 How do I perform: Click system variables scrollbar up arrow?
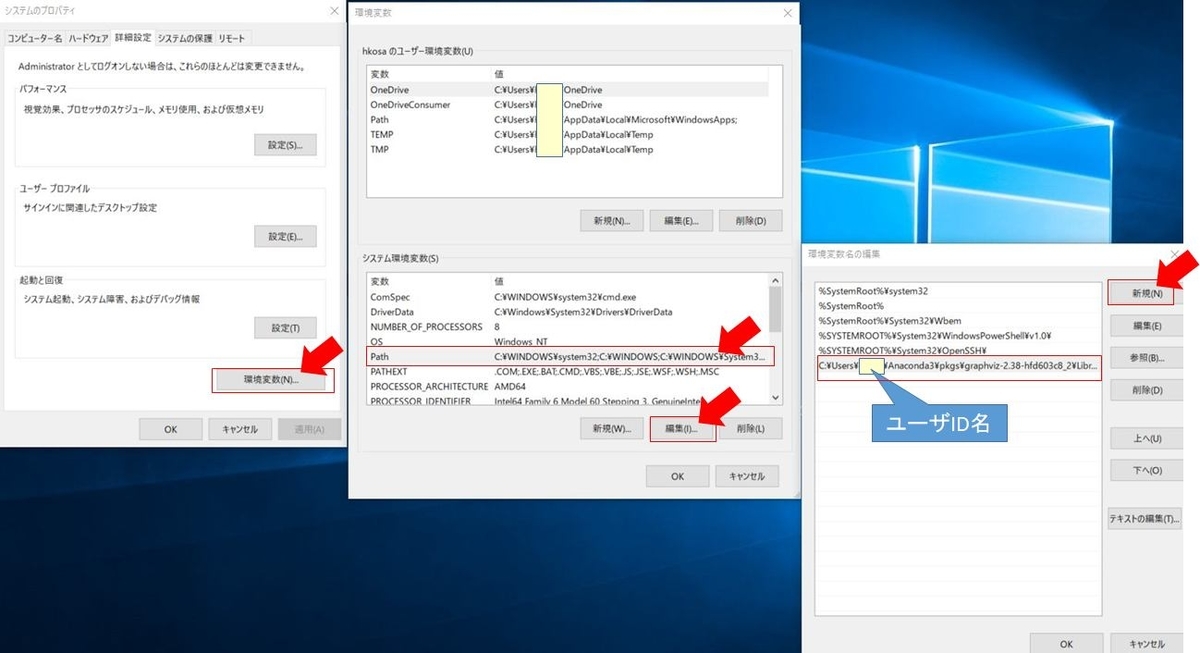pyautogui.click(x=775, y=280)
